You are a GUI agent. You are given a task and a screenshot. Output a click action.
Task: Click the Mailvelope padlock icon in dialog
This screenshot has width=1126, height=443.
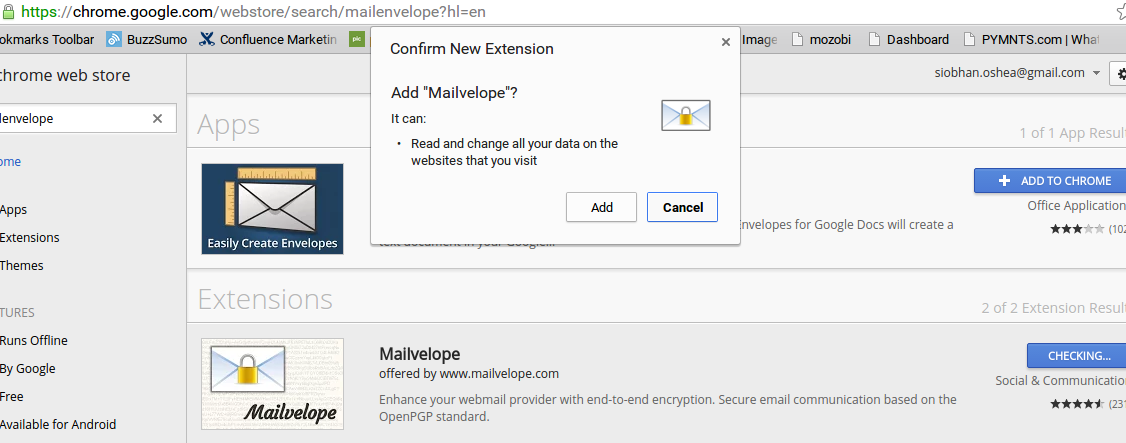(685, 116)
